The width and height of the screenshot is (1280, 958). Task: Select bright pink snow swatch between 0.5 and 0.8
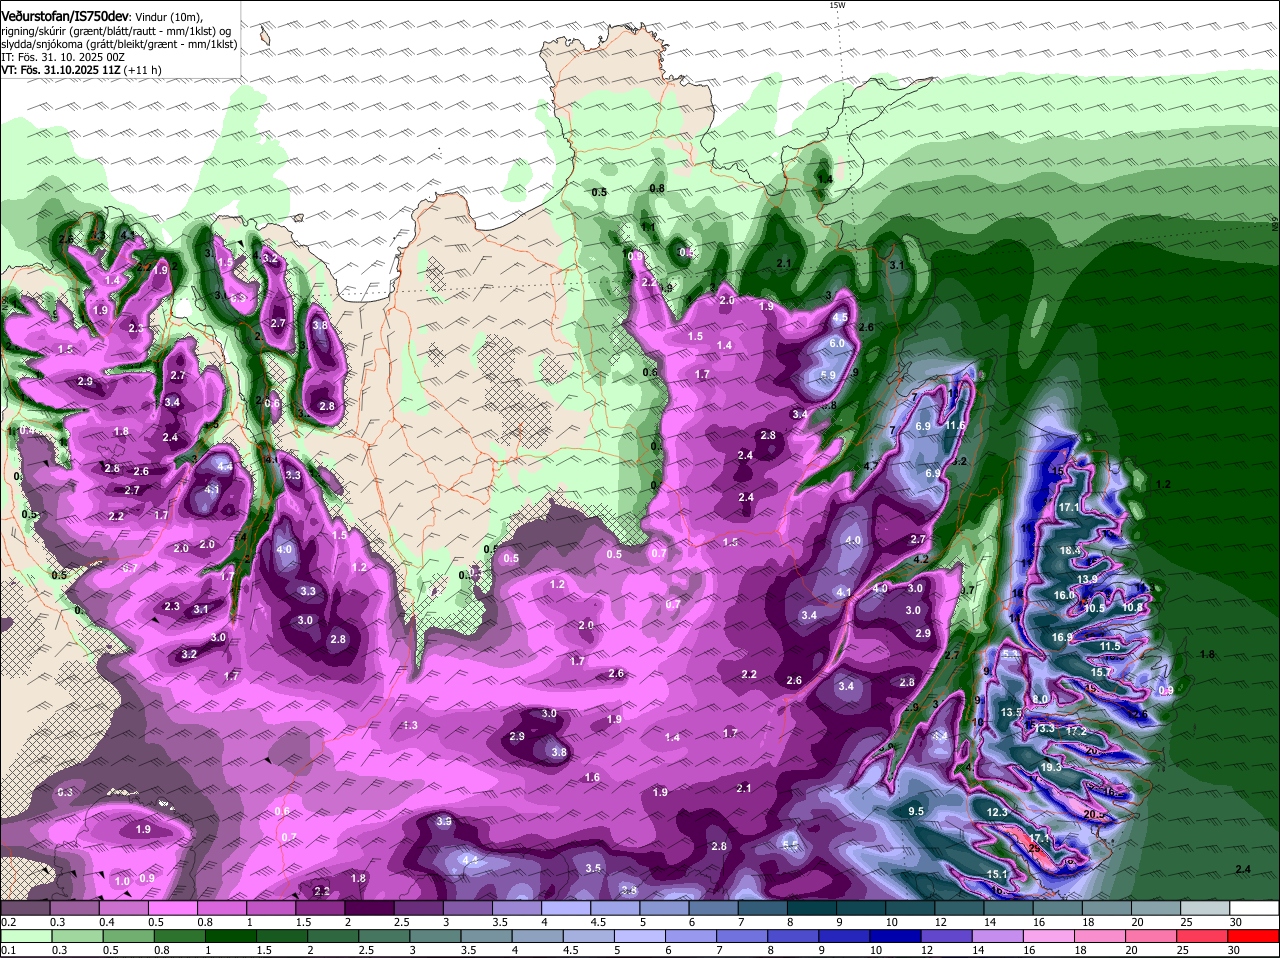(172, 908)
